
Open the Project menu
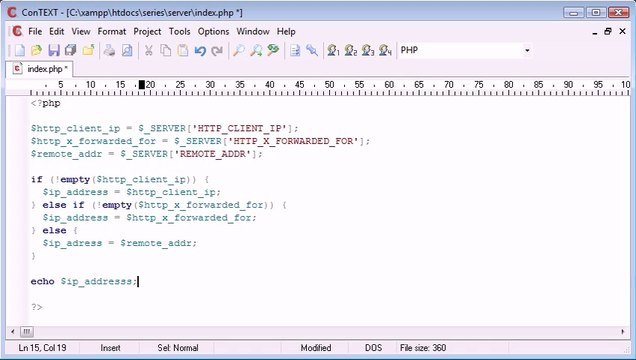pos(147,31)
